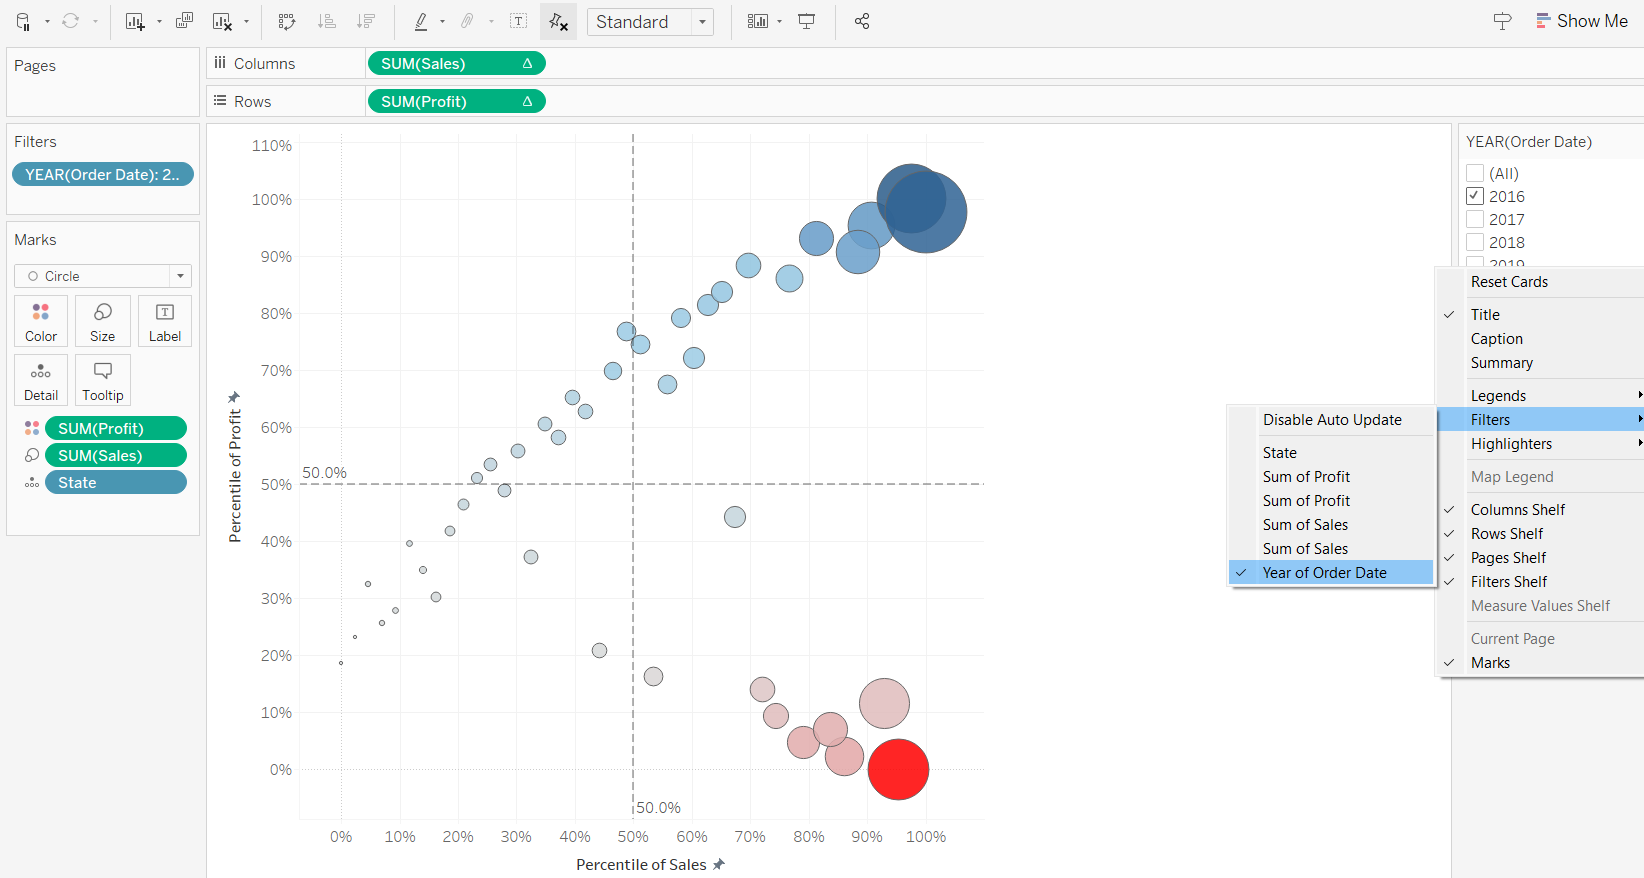This screenshot has width=1644, height=878.
Task: Open the Color card in Marks
Action: [x=41, y=321]
